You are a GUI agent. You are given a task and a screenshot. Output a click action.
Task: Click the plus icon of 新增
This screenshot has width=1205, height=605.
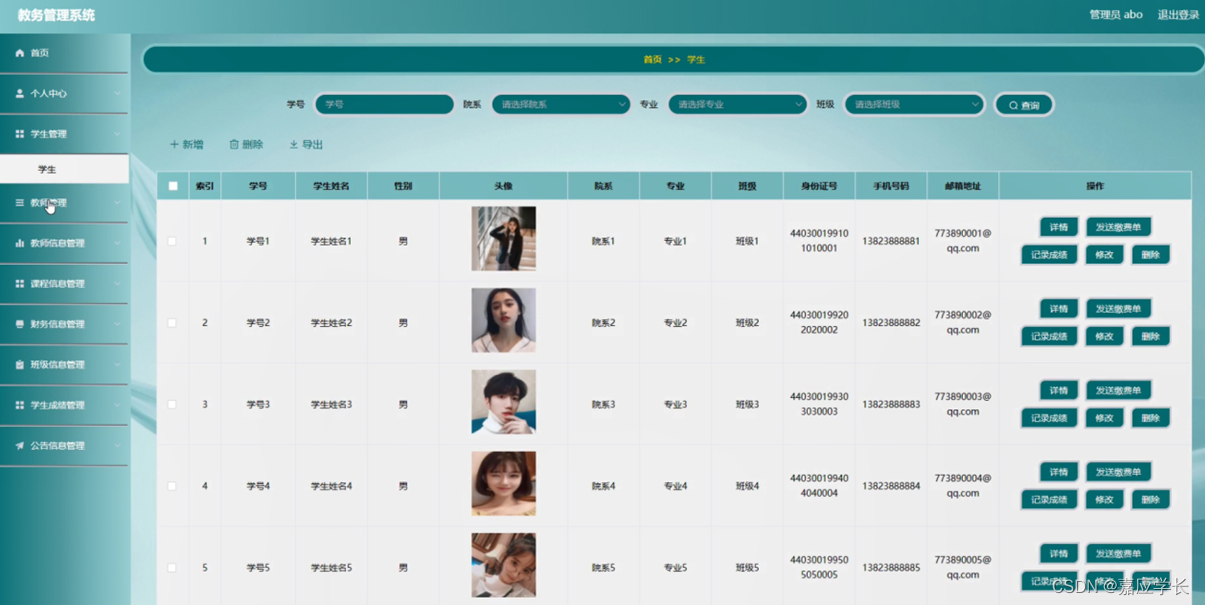point(174,145)
